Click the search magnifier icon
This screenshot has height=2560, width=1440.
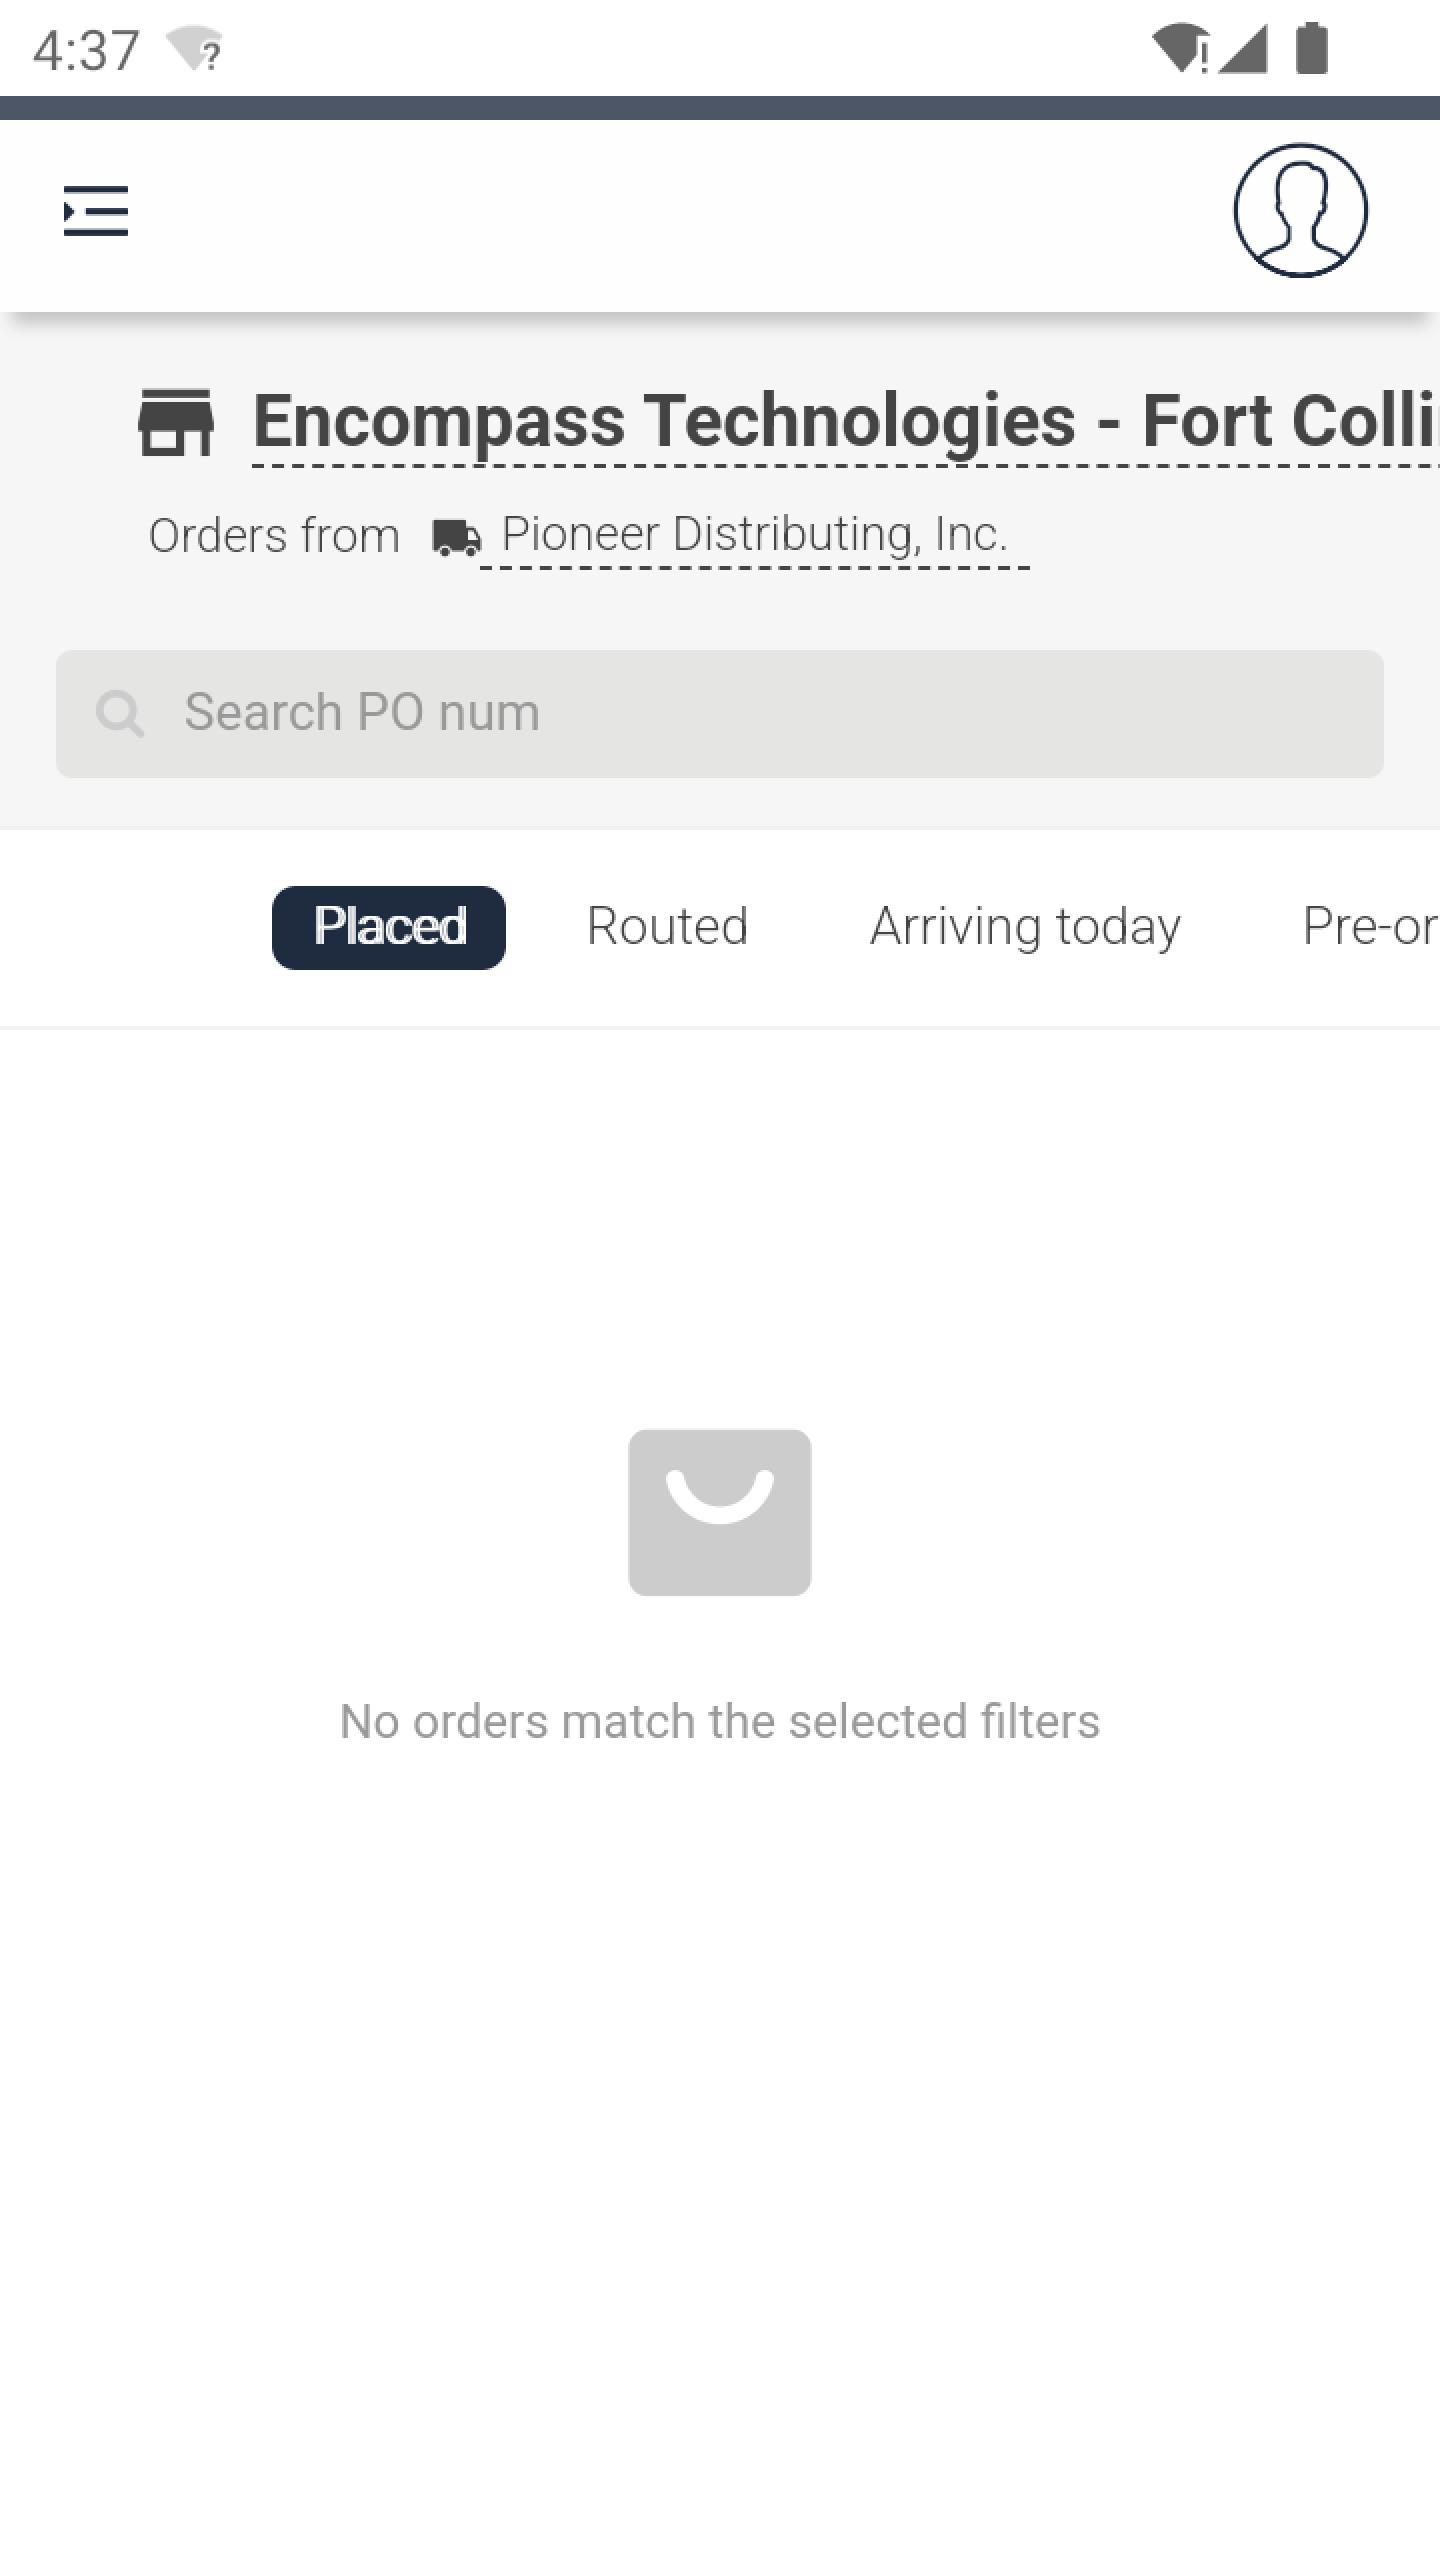(120, 714)
